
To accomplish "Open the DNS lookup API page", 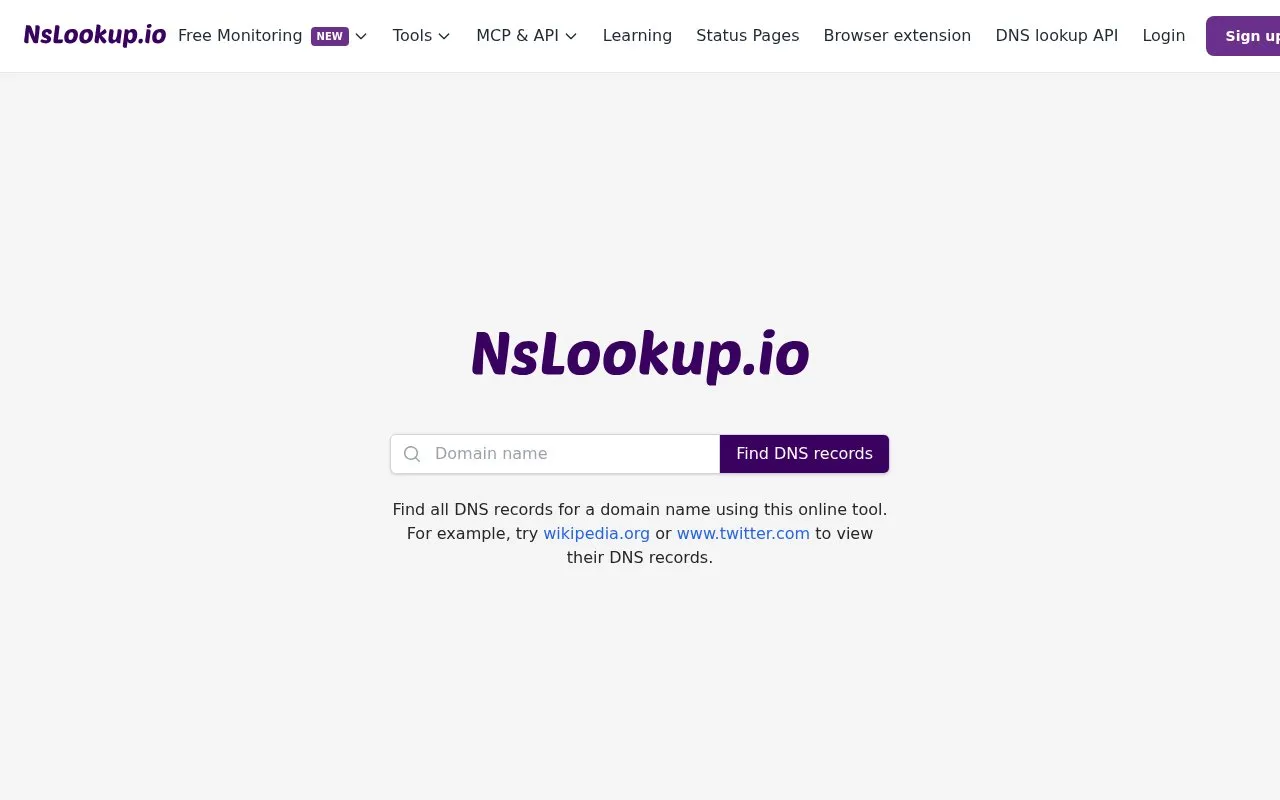I will [1057, 36].
